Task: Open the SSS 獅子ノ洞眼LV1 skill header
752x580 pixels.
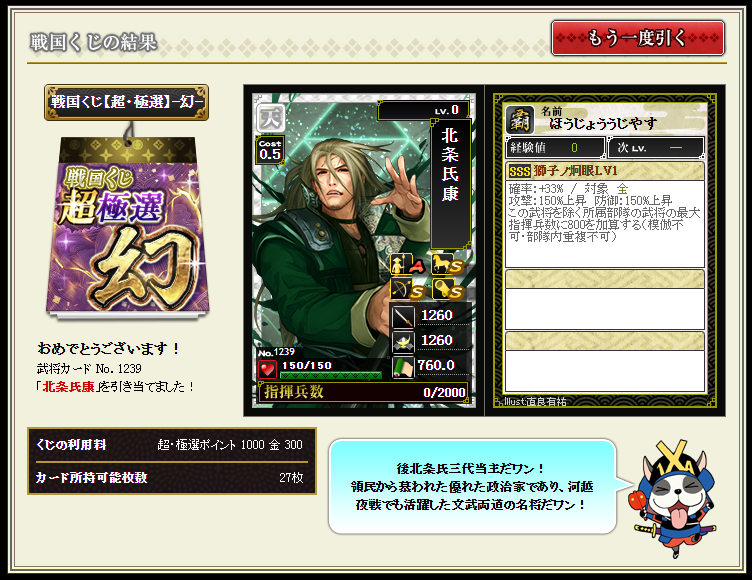Action: (605, 171)
